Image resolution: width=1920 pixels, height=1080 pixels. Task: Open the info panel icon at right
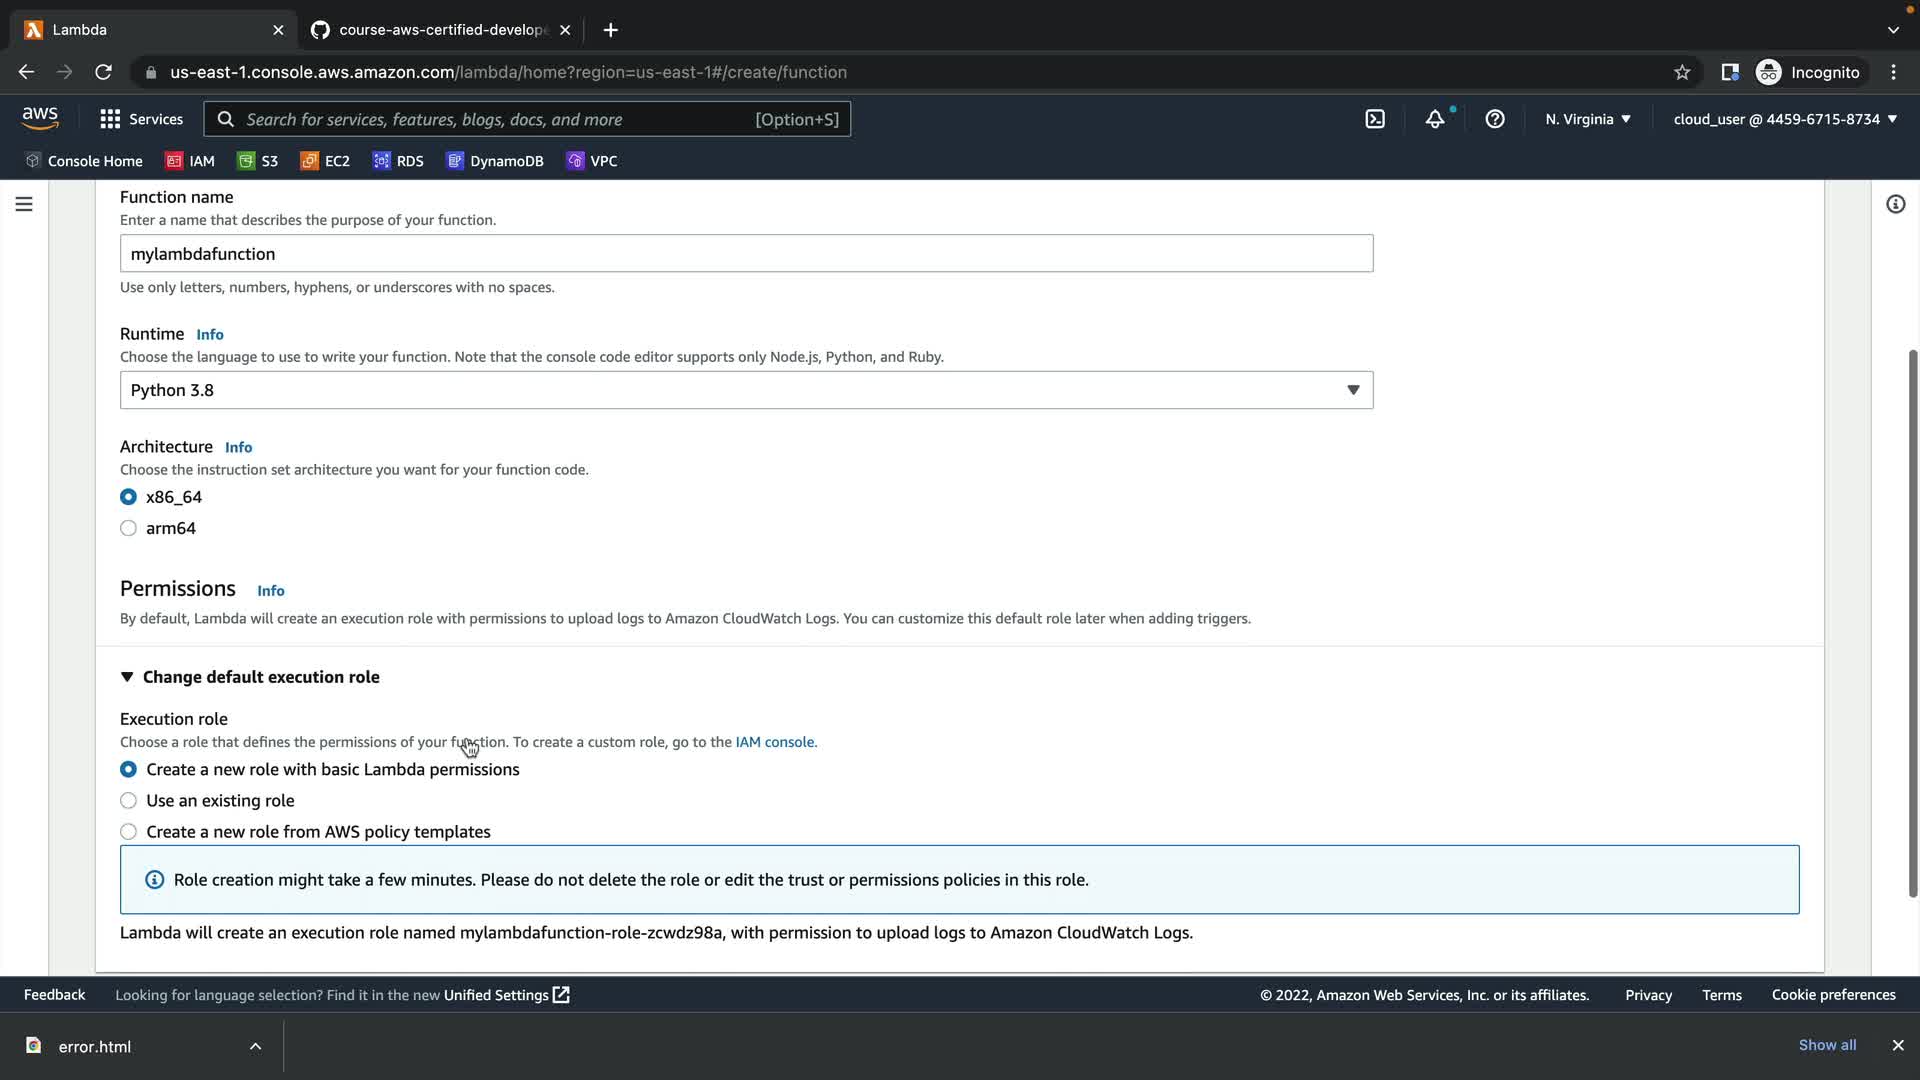click(x=1895, y=204)
